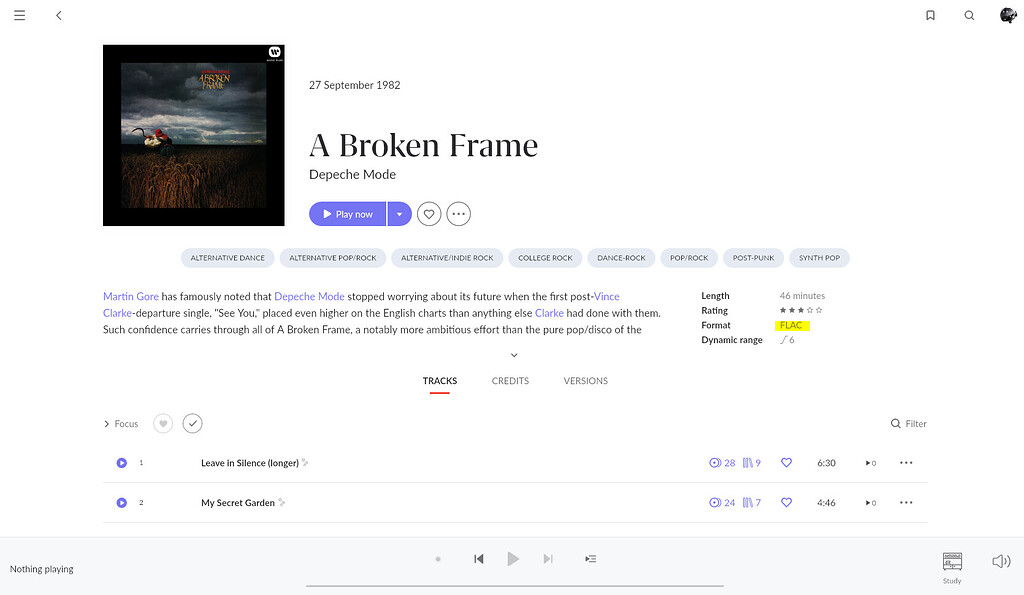
Task: Click the A Broken Frame album cover
Action: click(x=194, y=135)
